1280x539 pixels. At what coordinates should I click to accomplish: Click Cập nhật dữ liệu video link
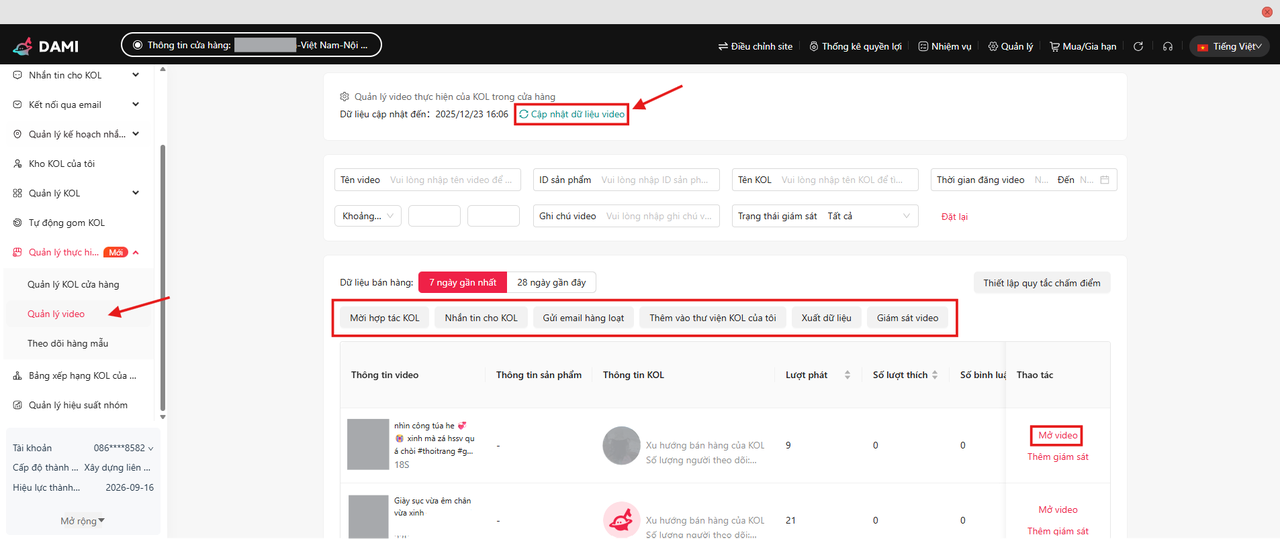[572, 115]
